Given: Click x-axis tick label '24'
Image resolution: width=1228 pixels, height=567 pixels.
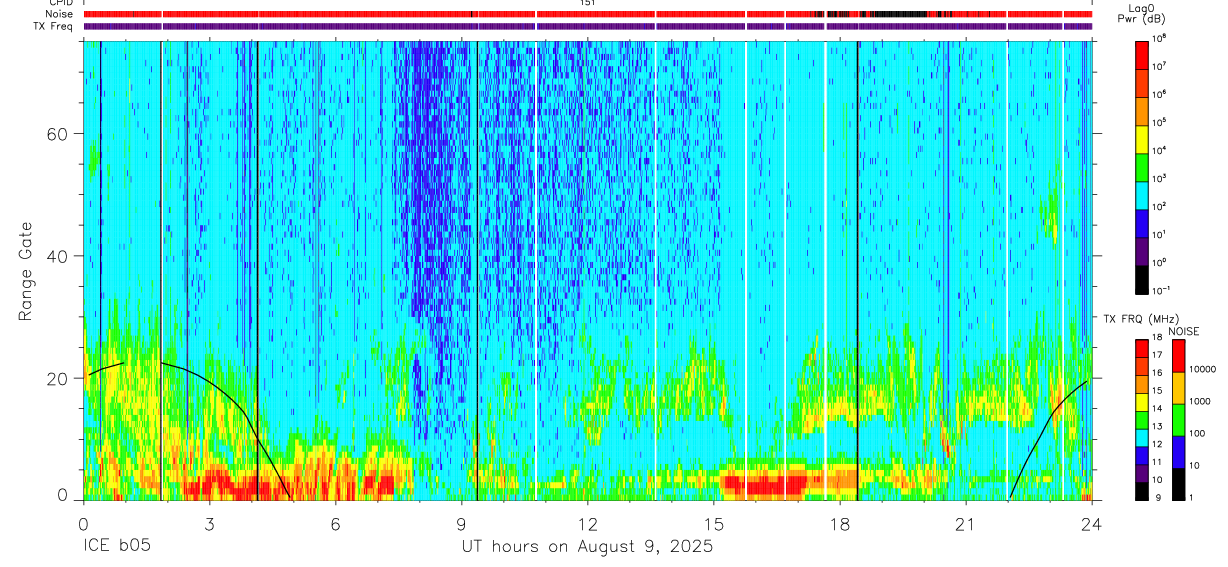Looking at the screenshot, I should click(1092, 524).
